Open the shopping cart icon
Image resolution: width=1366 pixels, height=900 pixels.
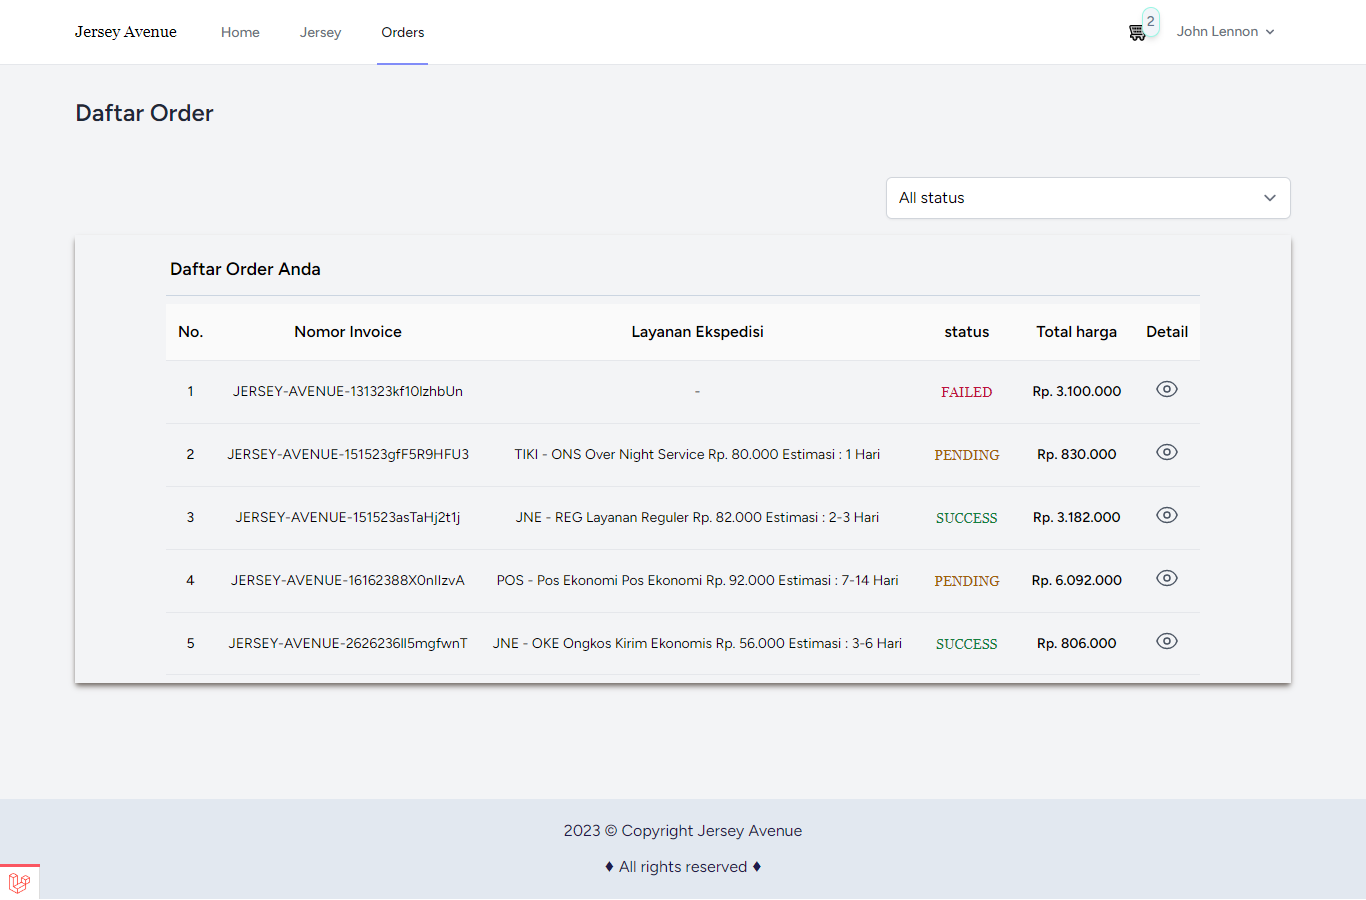point(1137,33)
